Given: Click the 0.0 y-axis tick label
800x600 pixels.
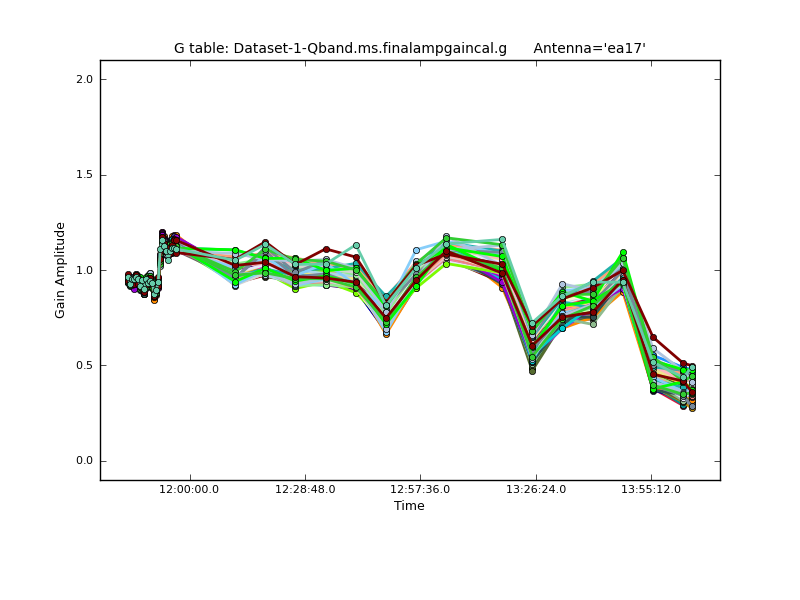Looking at the screenshot, I should coord(84,461).
